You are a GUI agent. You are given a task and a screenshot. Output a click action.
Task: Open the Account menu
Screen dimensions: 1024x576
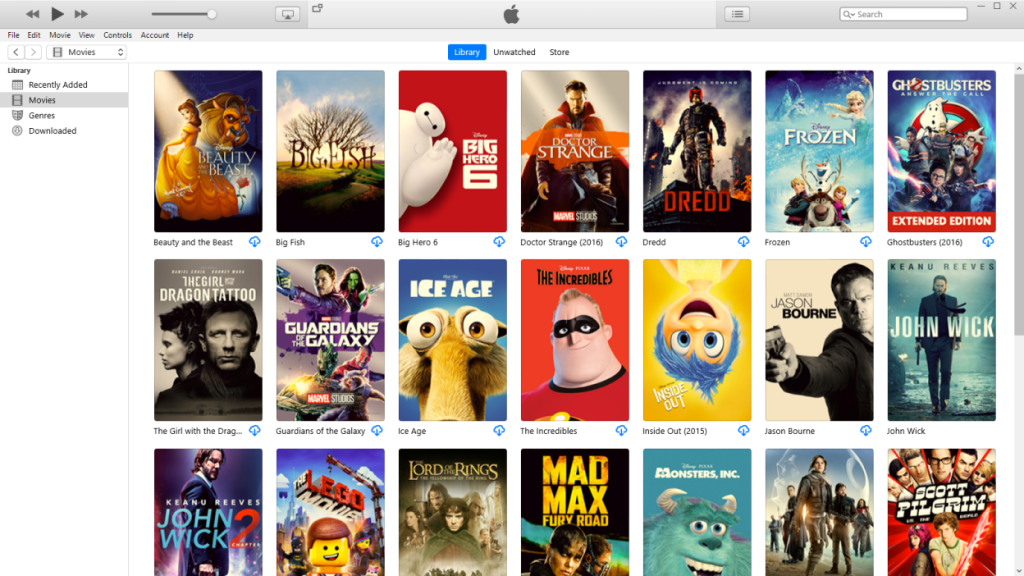coord(155,35)
